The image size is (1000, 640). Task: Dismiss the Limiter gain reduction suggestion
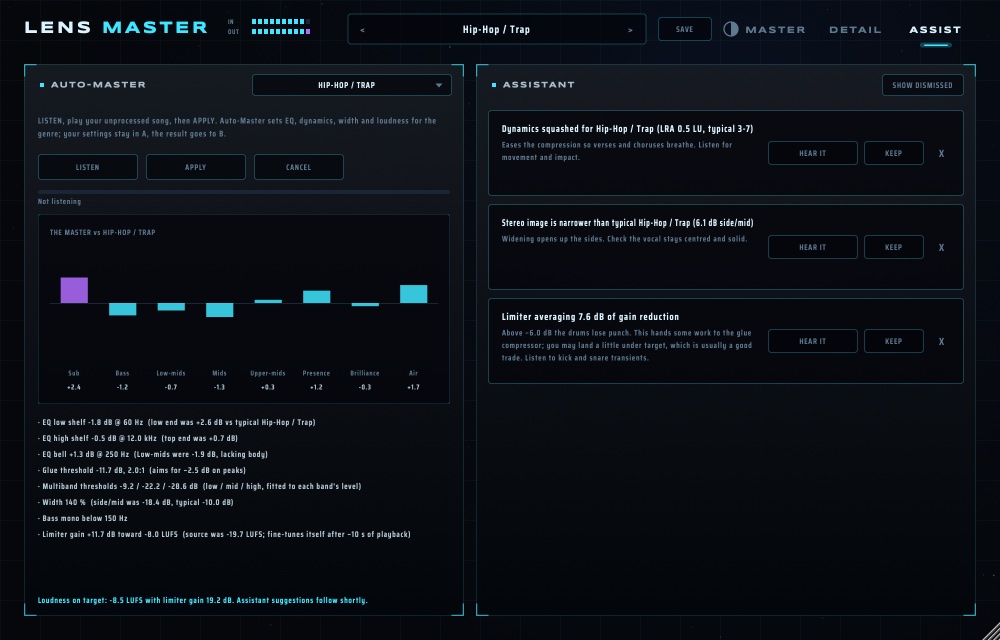[941, 342]
